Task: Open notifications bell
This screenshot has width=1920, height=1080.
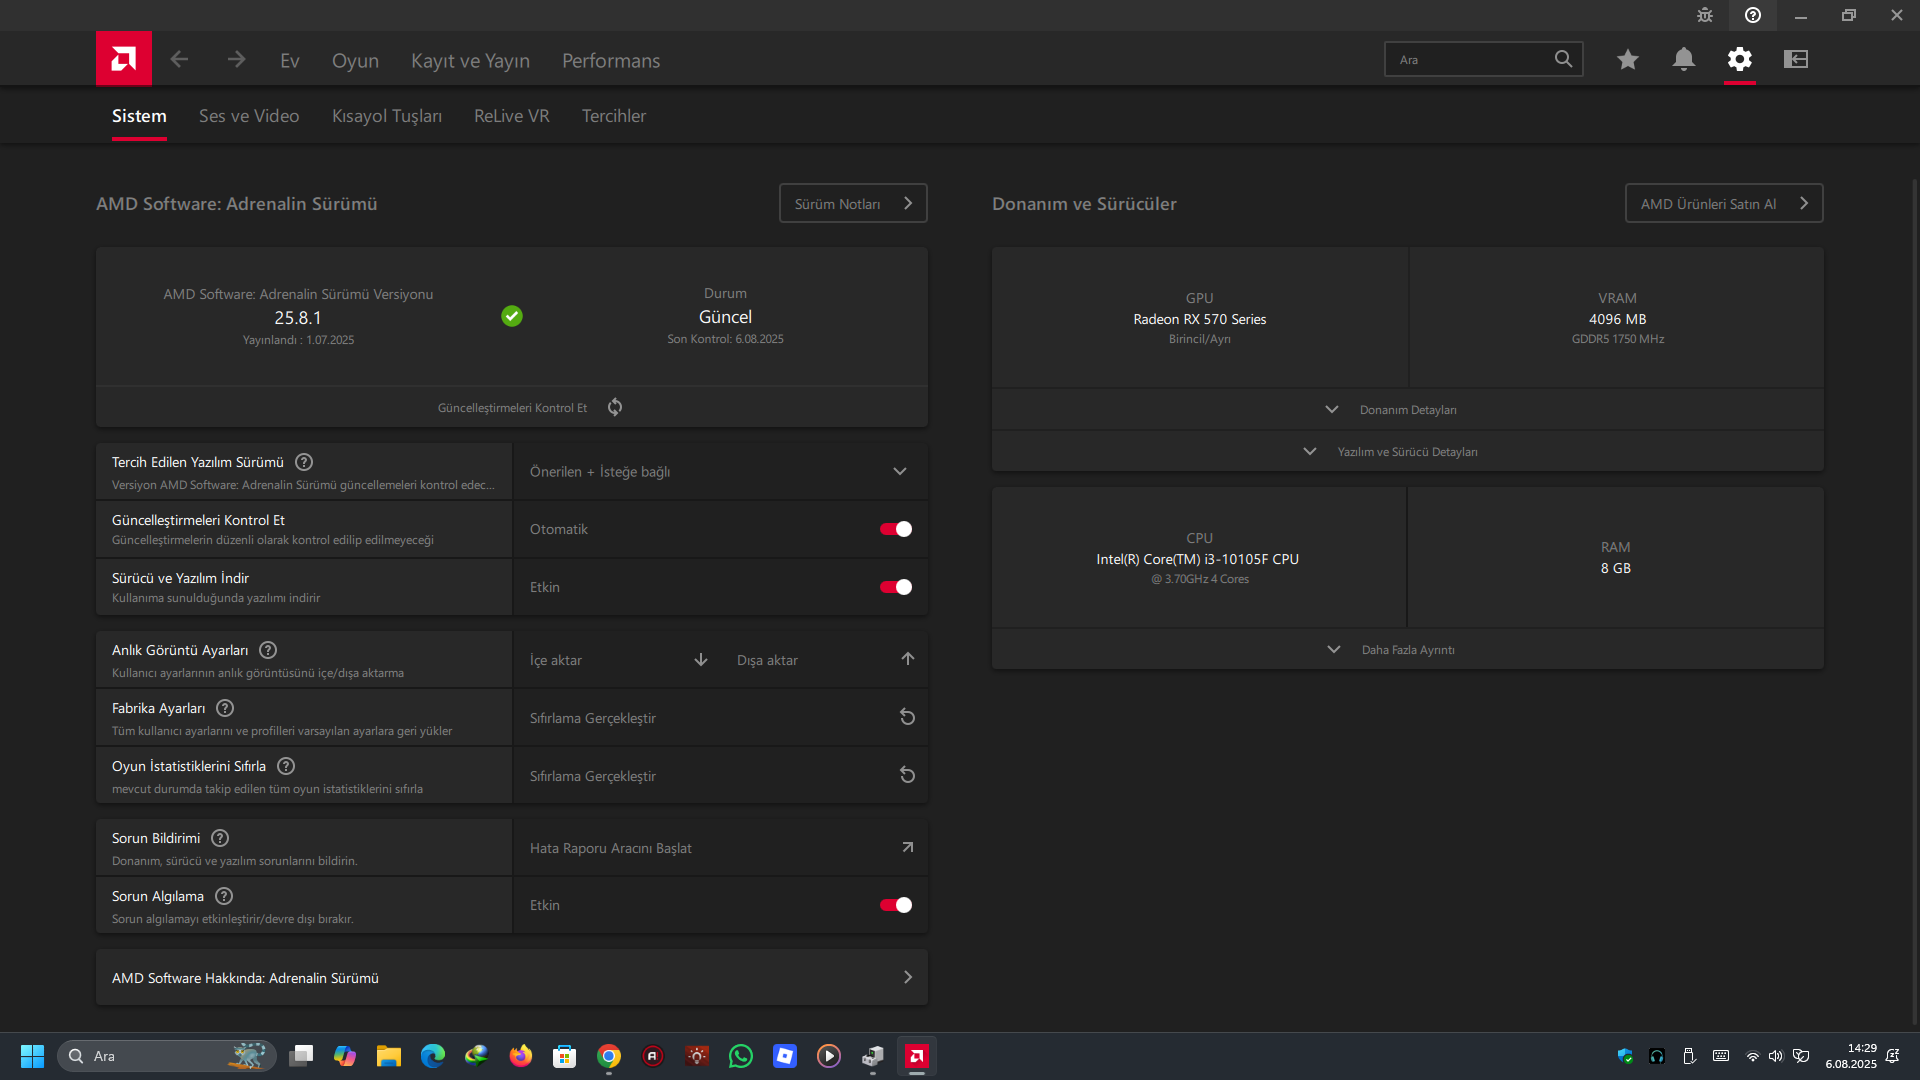Action: click(x=1684, y=59)
